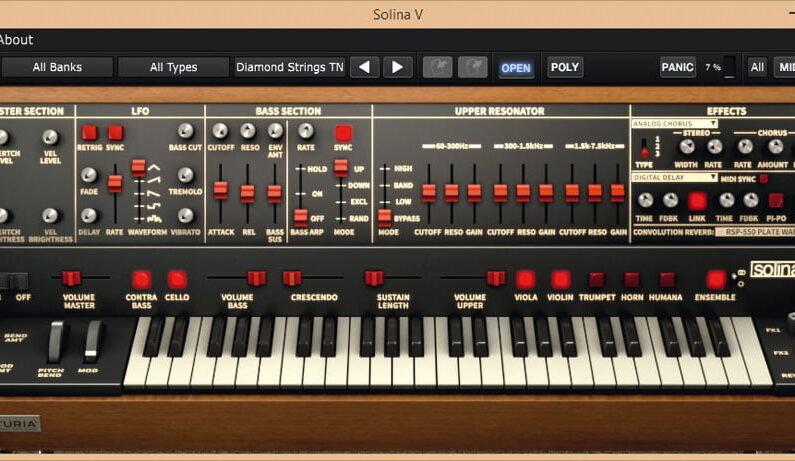Click the Mod wheel

coord(93,342)
